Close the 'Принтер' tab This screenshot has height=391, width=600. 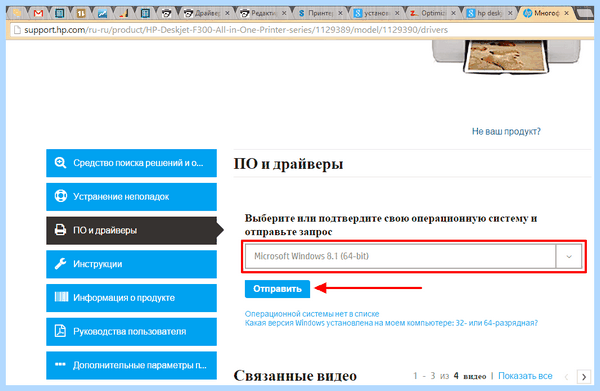click(x=340, y=13)
